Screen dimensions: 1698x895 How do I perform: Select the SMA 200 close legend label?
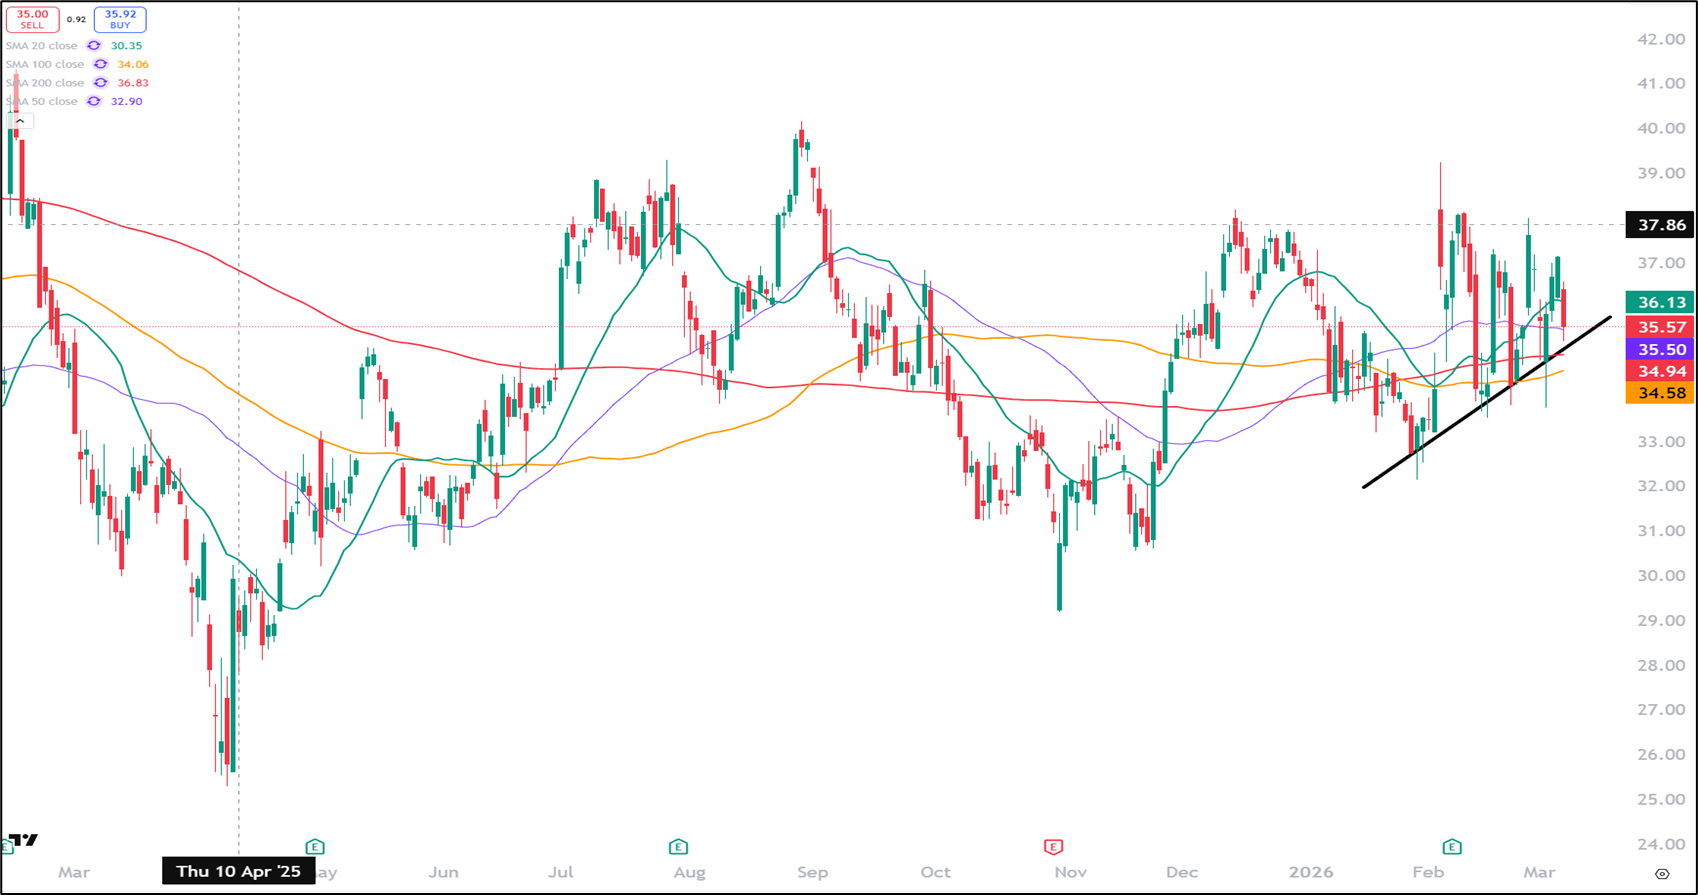point(44,83)
